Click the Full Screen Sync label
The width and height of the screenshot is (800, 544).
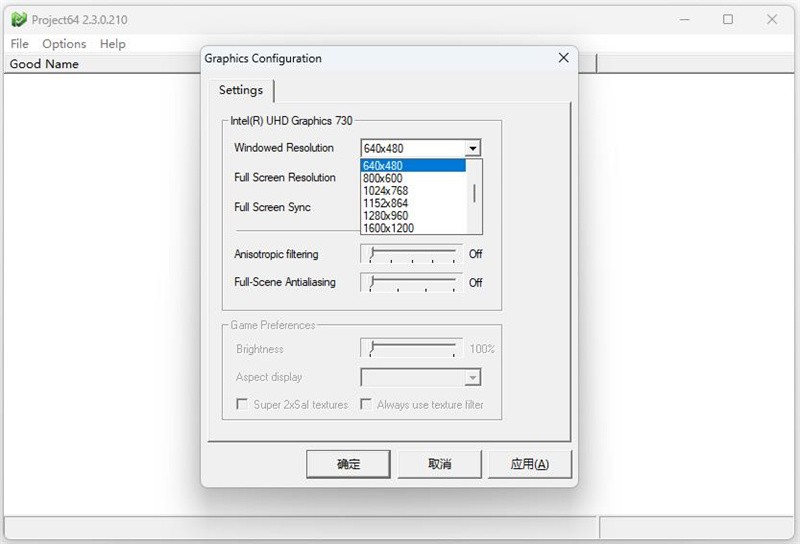point(272,207)
